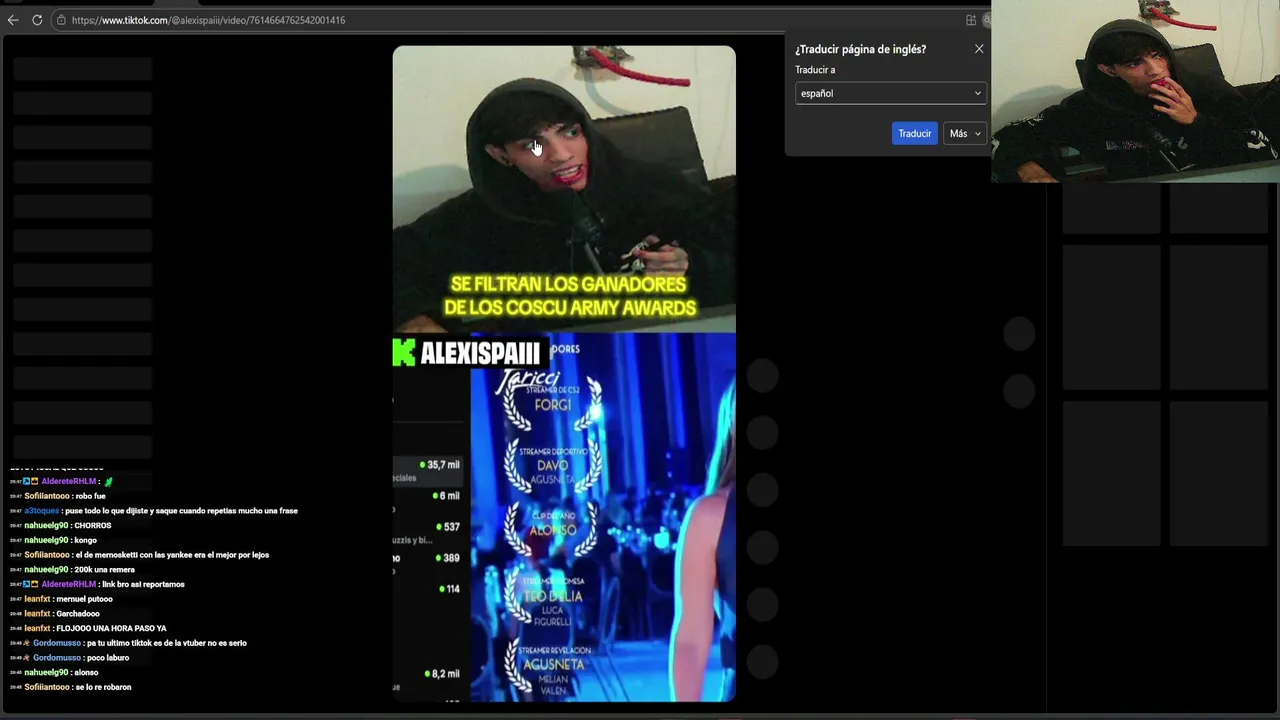Click the blue Traducir button
The width and height of the screenshot is (1280, 720).
click(914, 133)
